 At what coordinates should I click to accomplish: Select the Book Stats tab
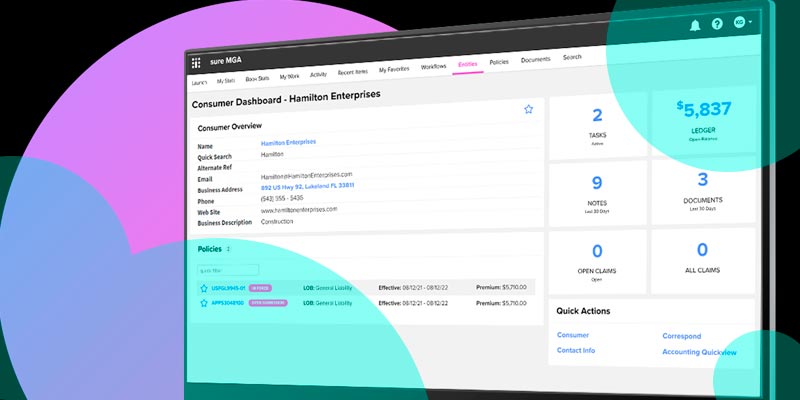click(257, 79)
